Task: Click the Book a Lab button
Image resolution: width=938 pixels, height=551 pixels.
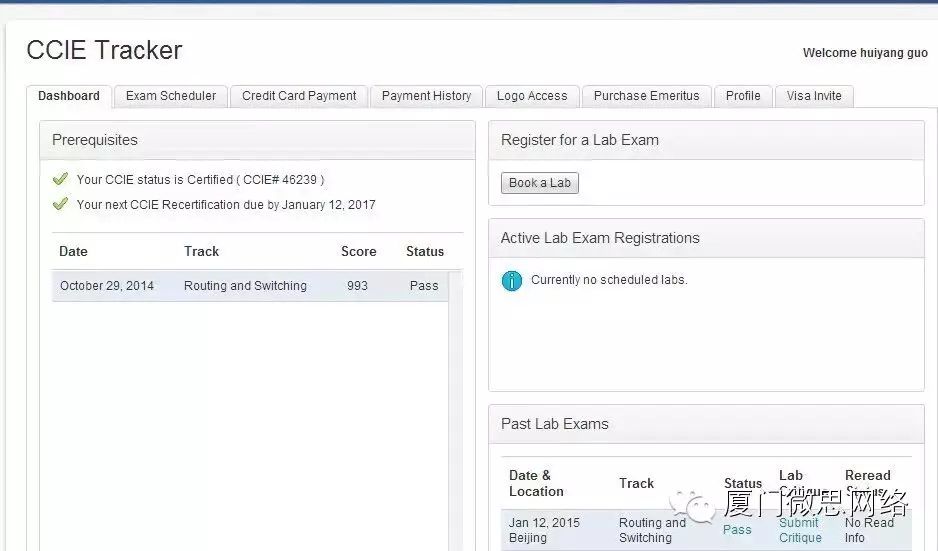Action: click(x=540, y=183)
